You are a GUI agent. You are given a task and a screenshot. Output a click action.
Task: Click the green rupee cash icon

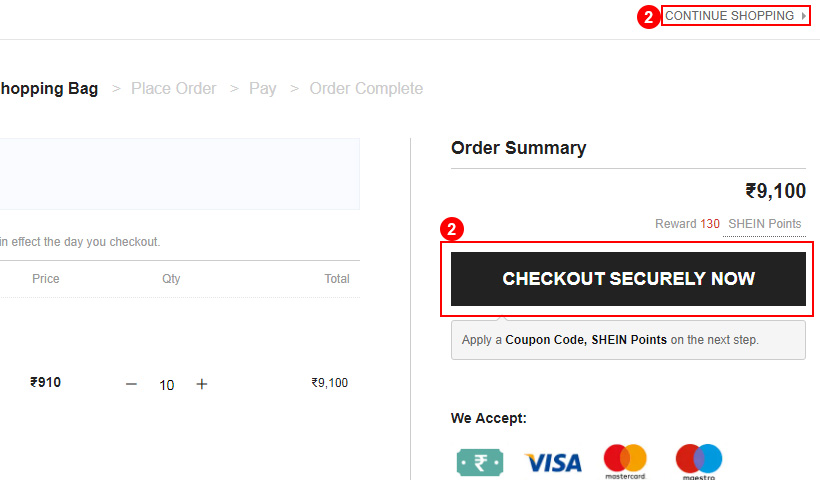coord(480,462)
